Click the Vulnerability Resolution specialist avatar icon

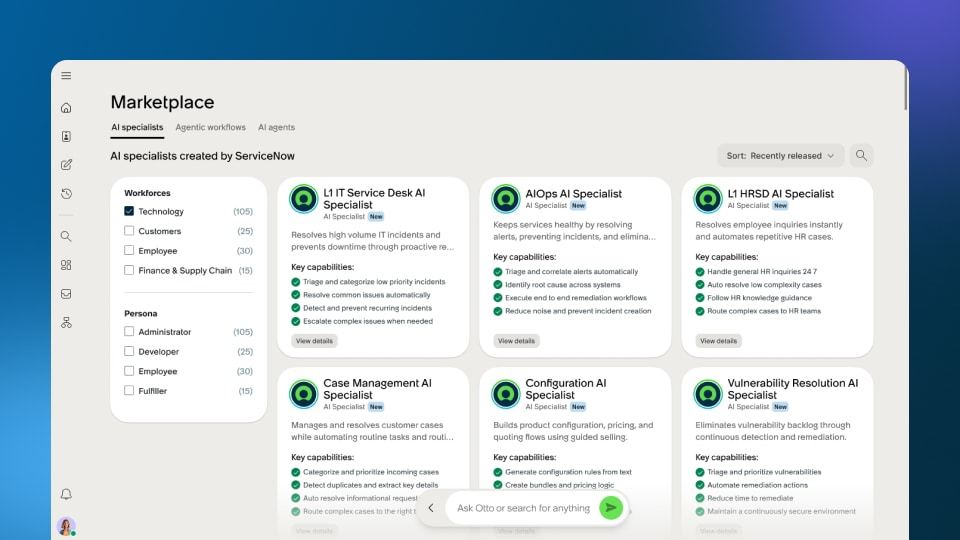pos(708,394)
